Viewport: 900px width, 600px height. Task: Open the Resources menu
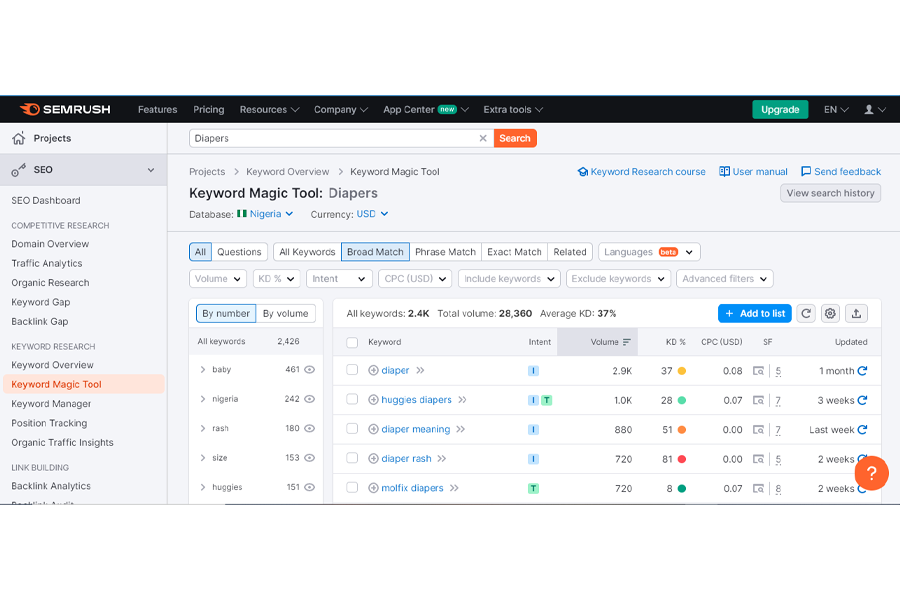(269, 110)
